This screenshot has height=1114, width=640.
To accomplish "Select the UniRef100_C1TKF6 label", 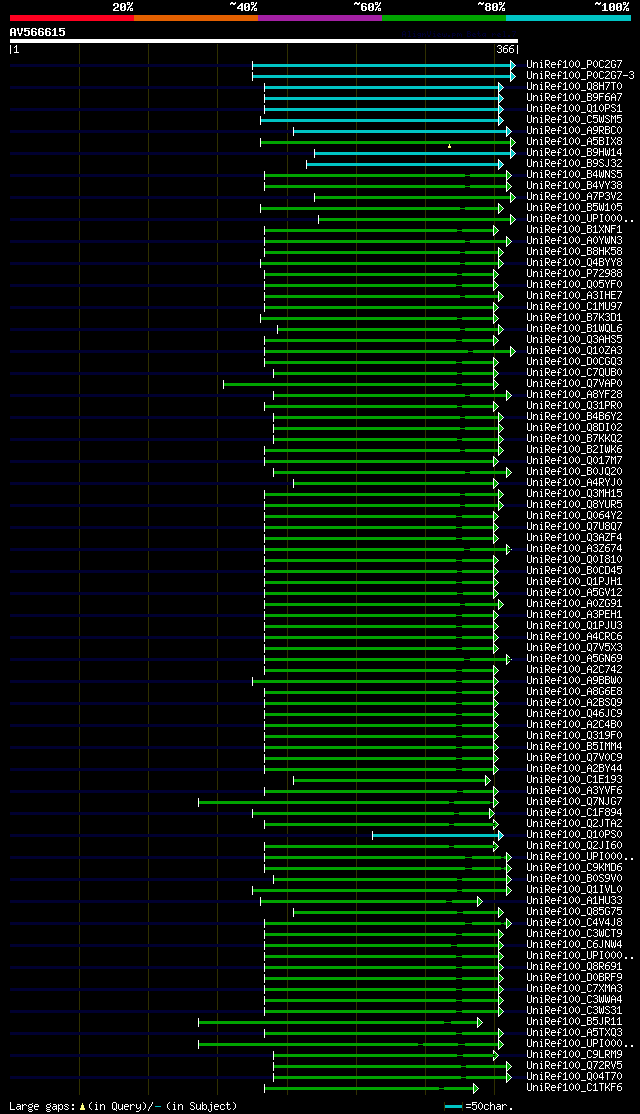I will coord(575,1088).
